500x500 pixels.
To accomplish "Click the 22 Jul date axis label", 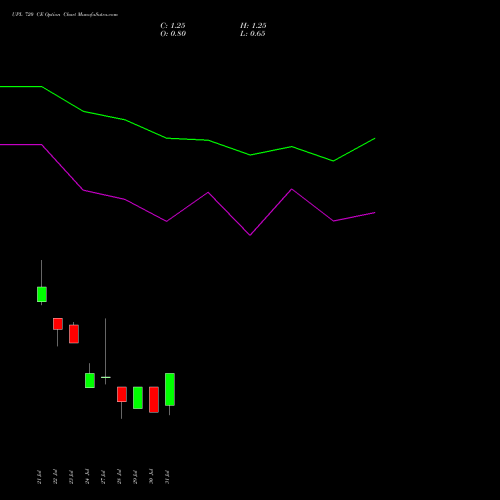I will point(55,477).
